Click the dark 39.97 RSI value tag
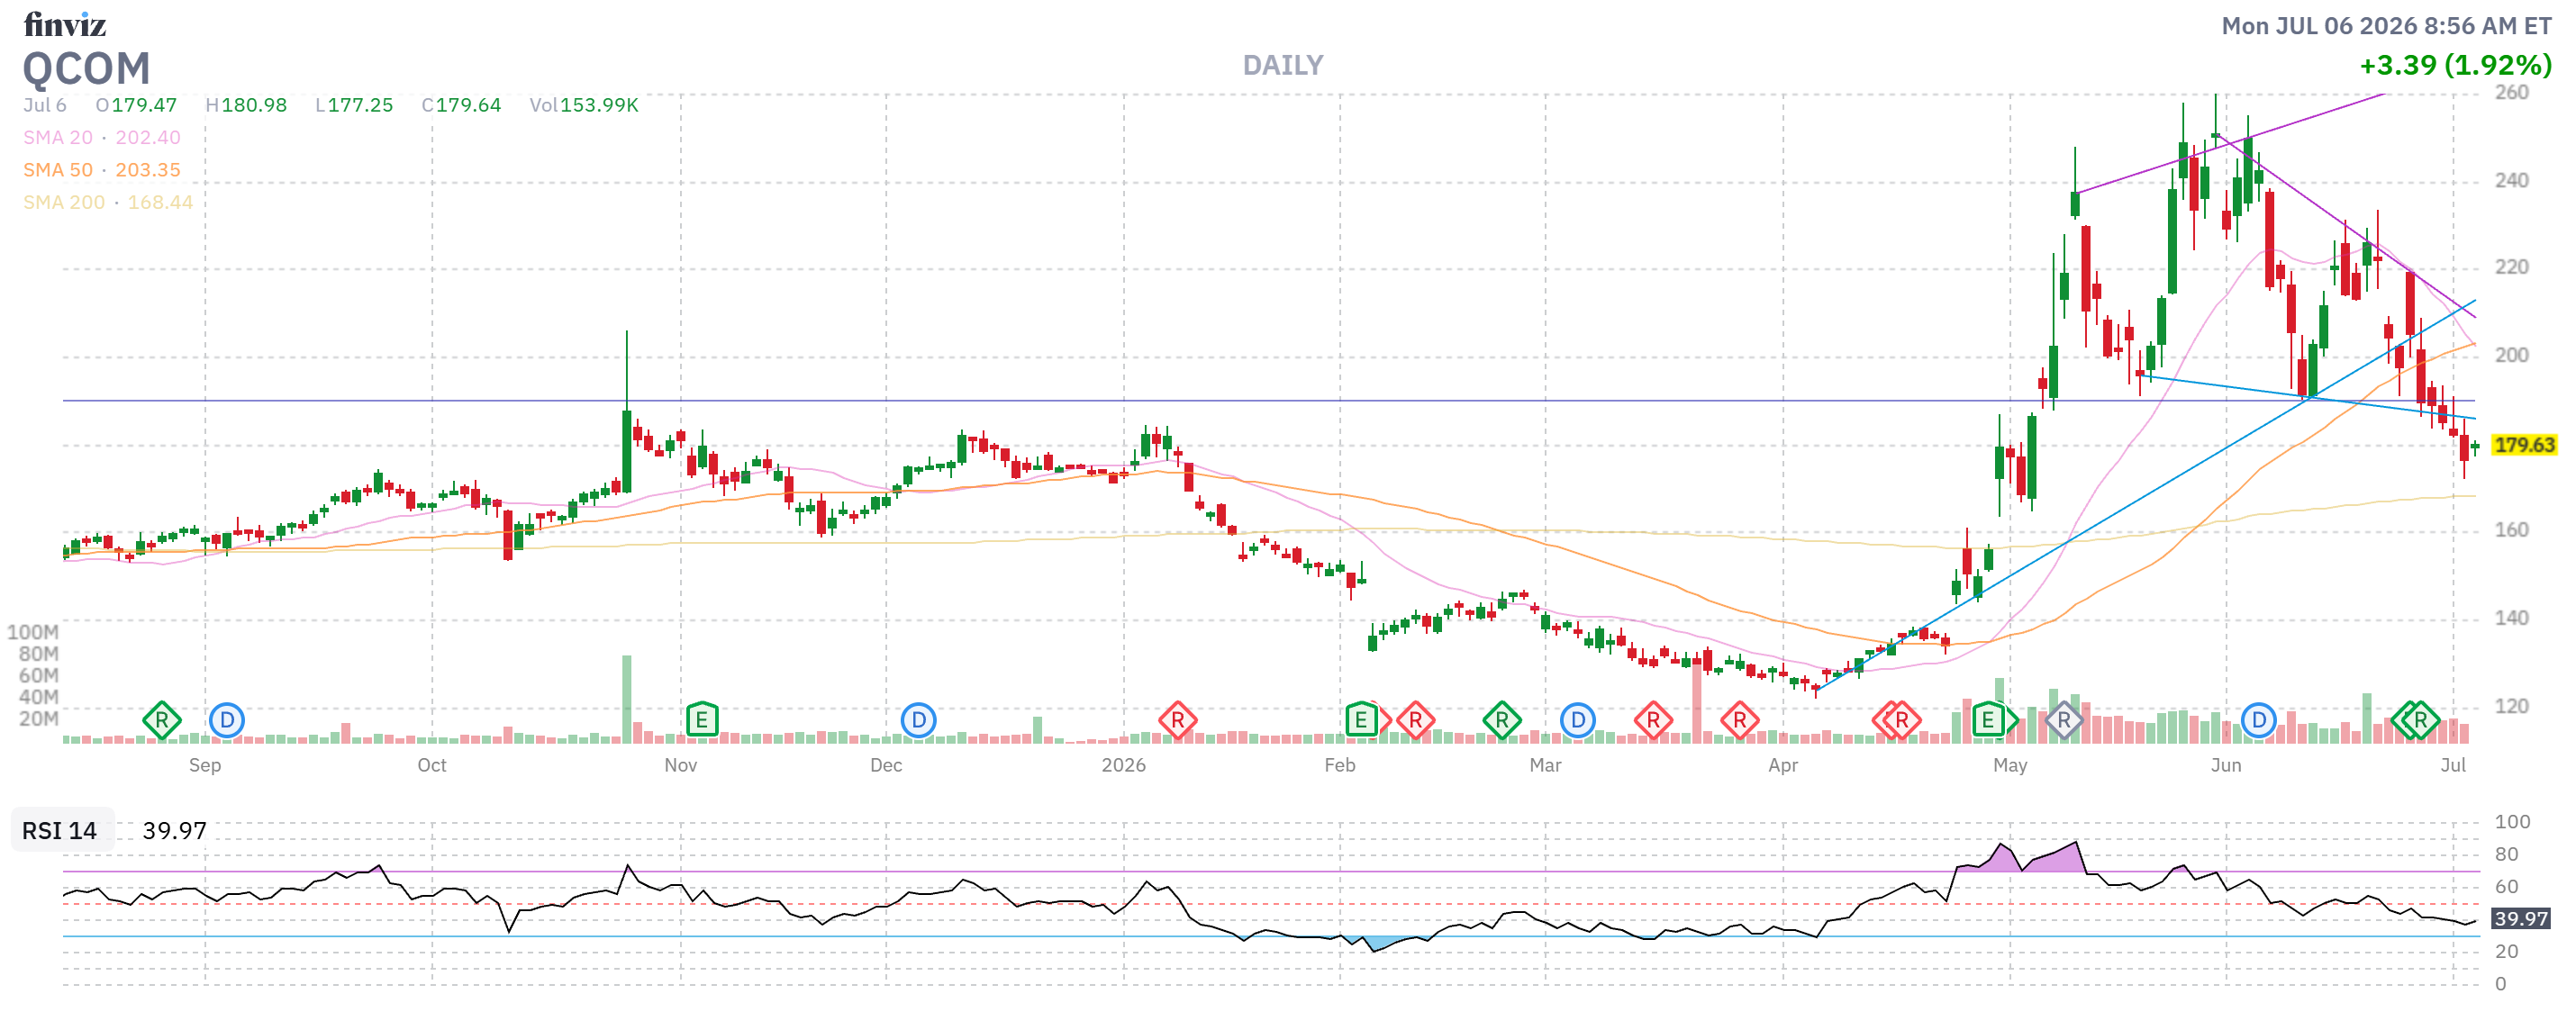The image size is (2576, 1012). 2520,918
